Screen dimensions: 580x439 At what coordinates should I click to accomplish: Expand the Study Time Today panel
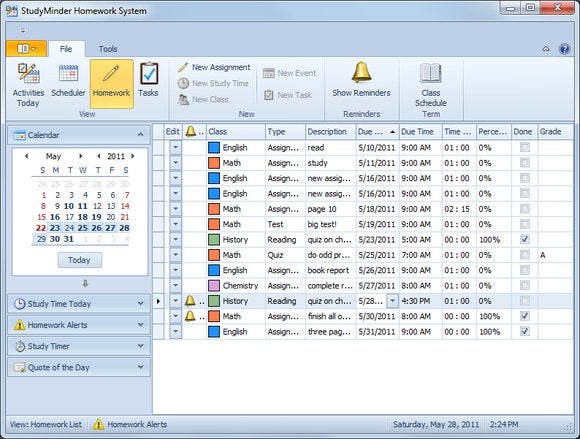[x=141, y=304]
